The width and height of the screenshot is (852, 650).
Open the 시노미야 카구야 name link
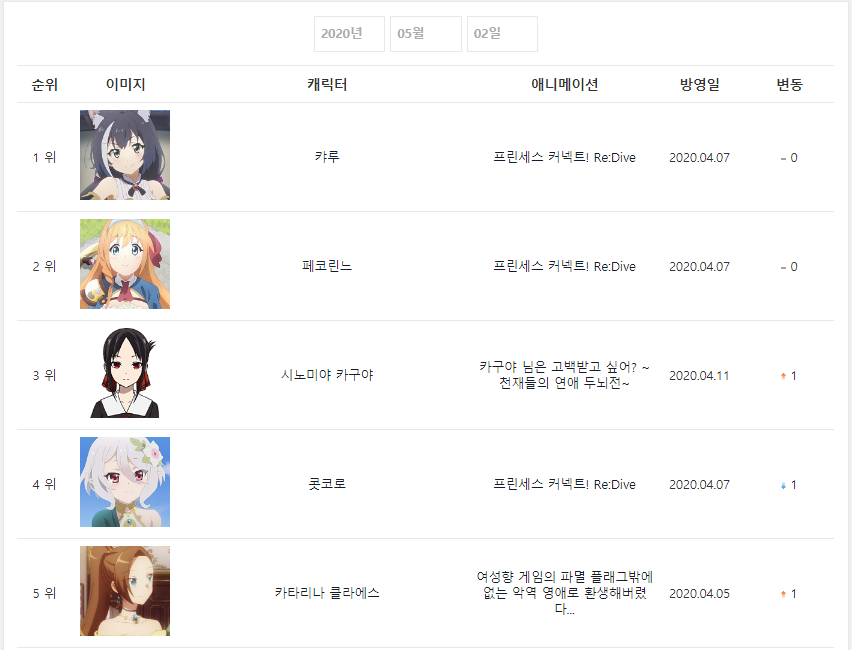pos(327,375)
